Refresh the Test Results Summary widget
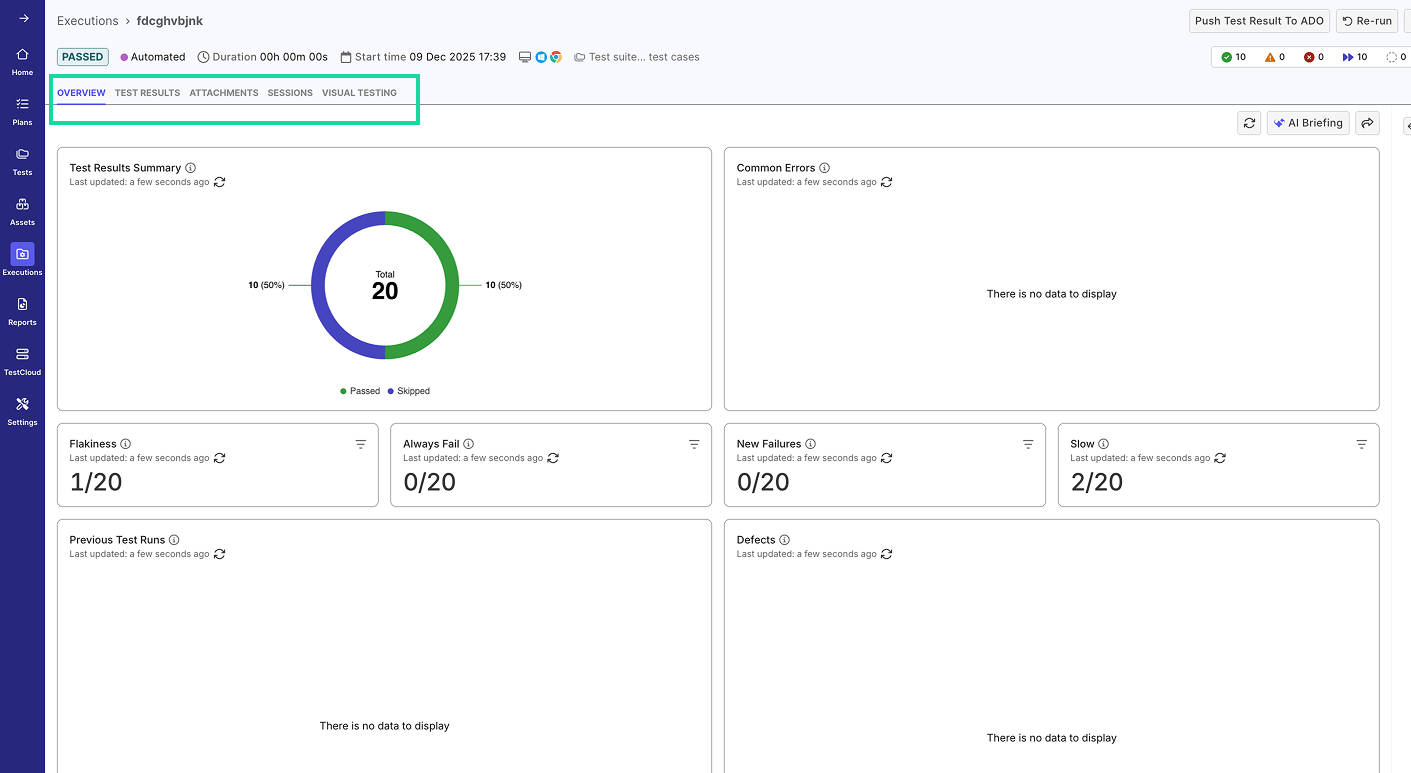 221,182
